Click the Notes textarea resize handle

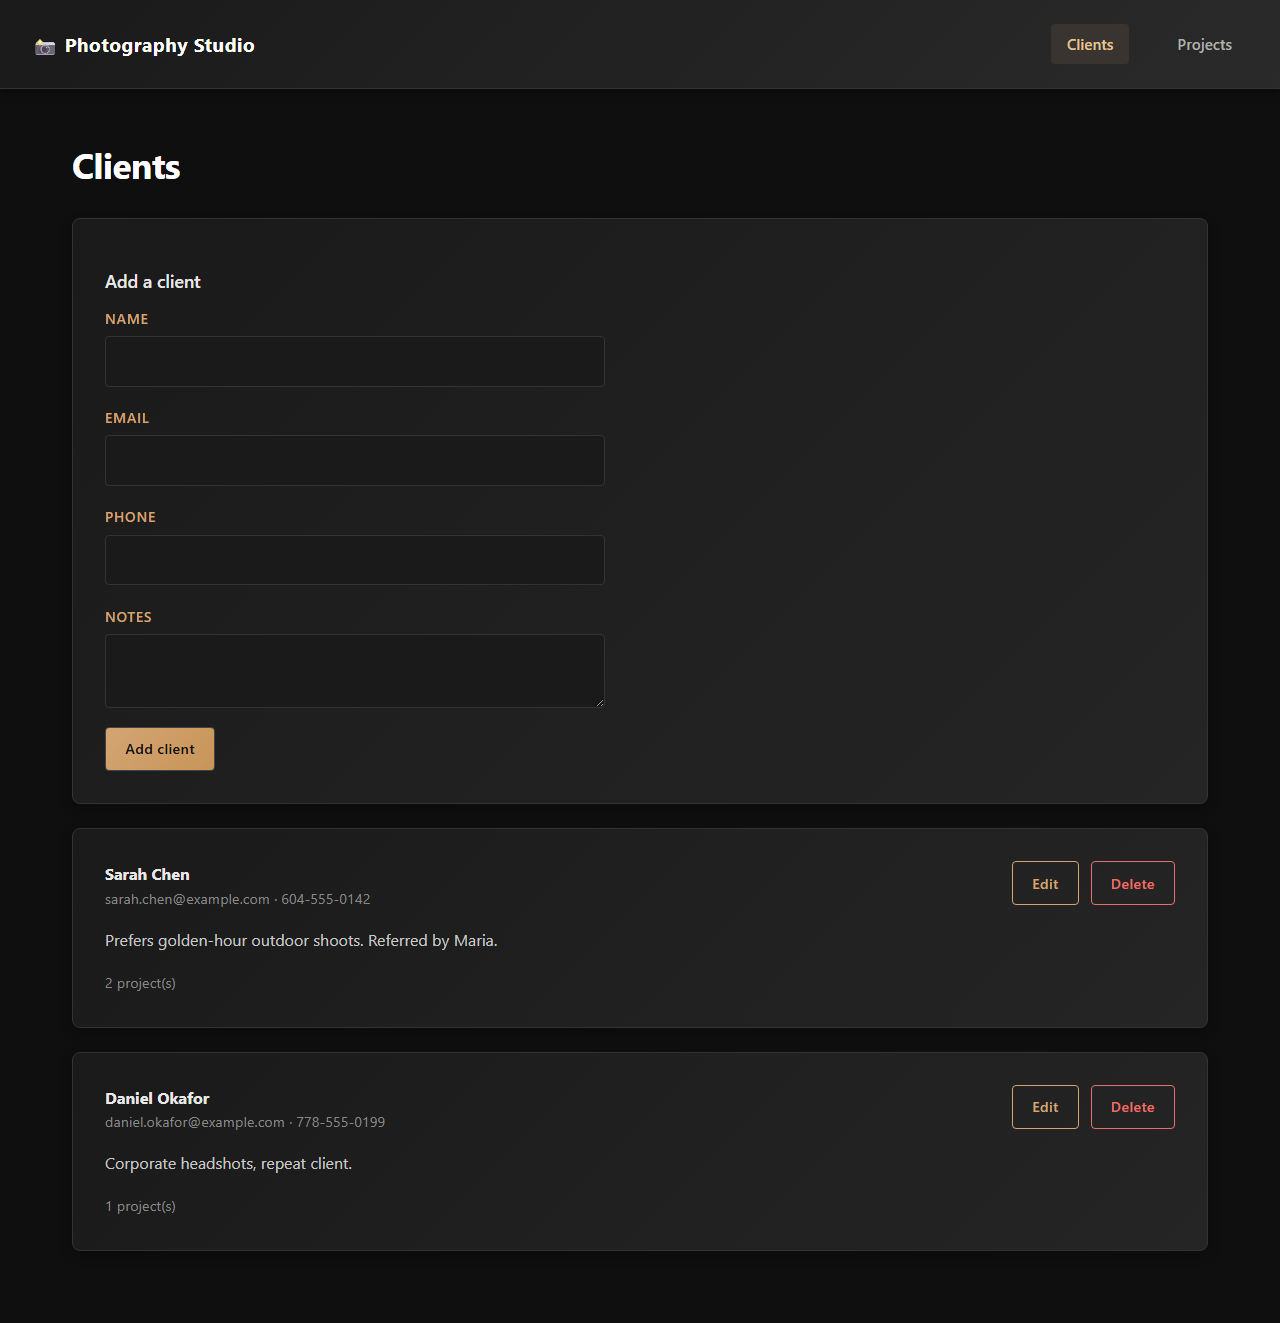(599, 702)
